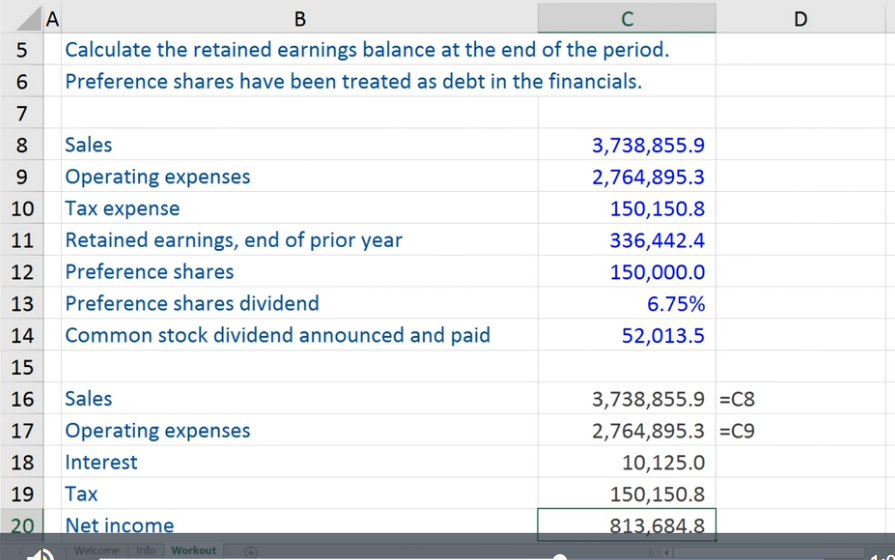Select Common stock dividend value 52,013.5
Screen dimensions: 895x560
coord(626,335)
